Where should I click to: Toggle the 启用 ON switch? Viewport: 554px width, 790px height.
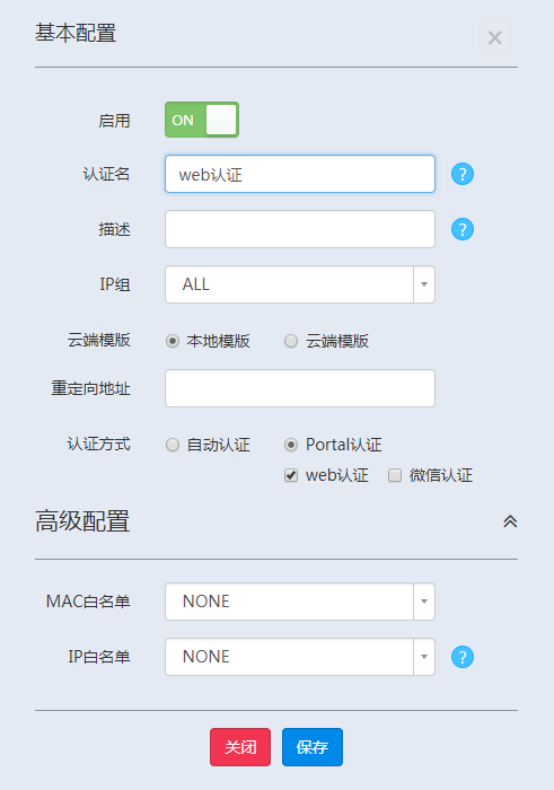point(202,120)
